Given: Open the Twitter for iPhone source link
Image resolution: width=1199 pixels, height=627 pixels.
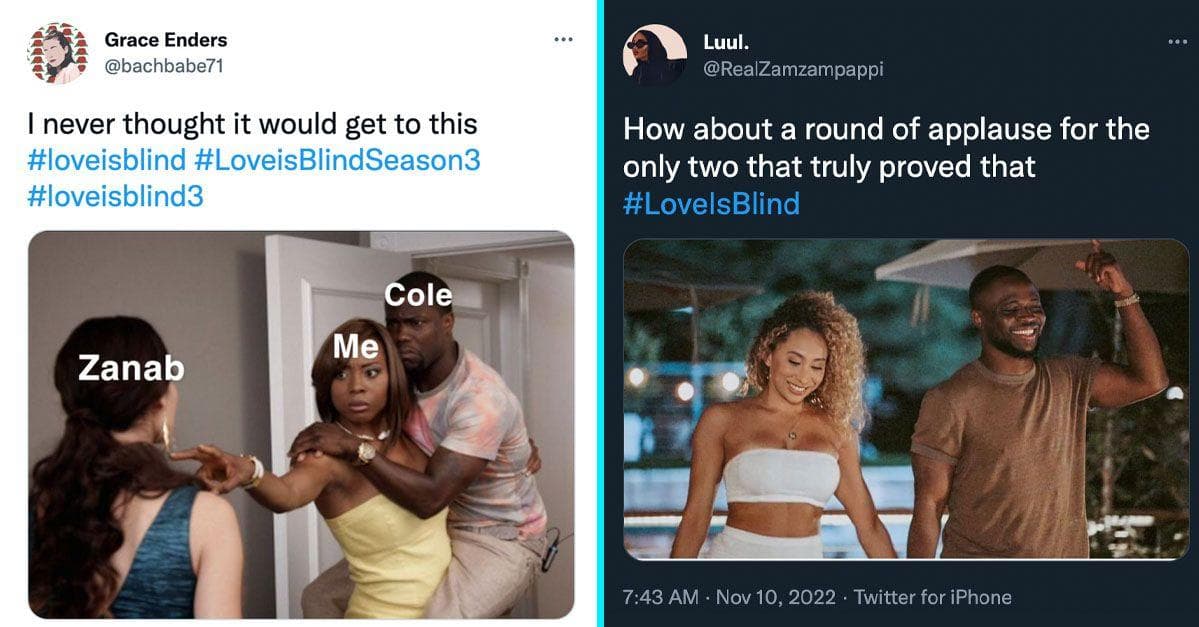Looking at the screenshot, I should pyautogui.click(x=932, y=597).
